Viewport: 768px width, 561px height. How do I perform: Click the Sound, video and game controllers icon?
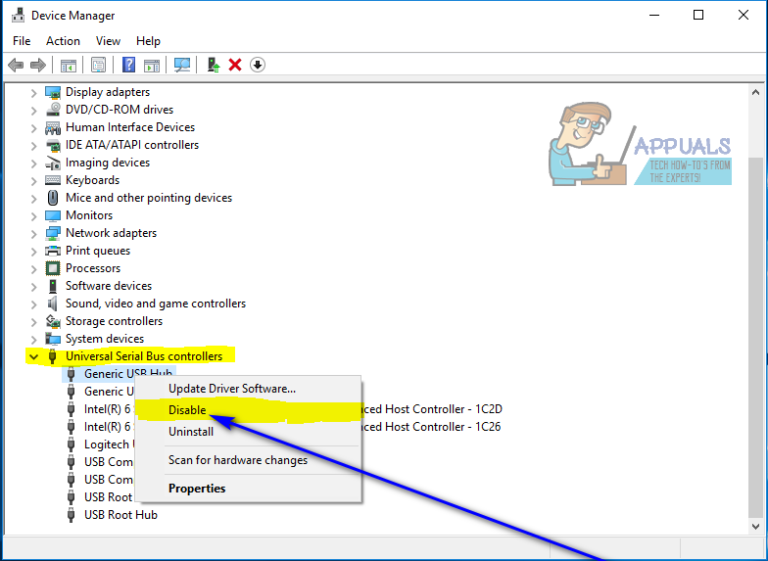tap(53, 304)
